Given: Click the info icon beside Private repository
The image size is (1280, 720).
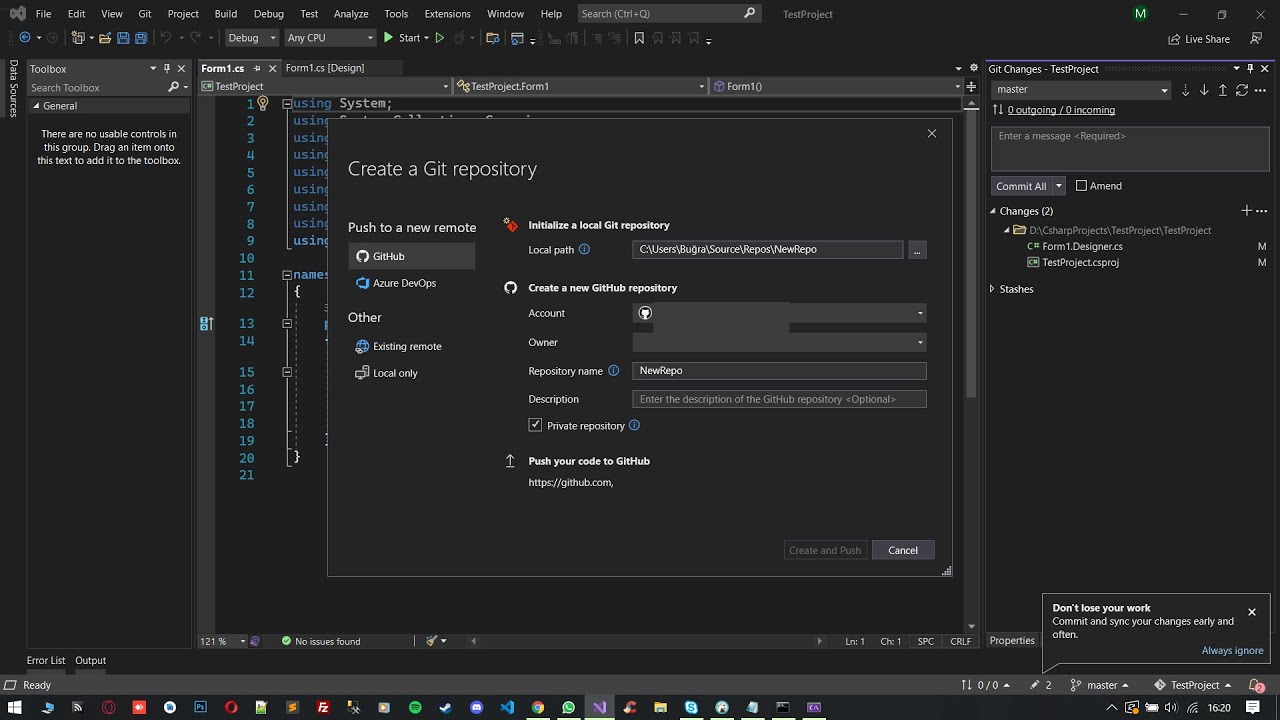Looking at the screenshot, I should (634, 426).
